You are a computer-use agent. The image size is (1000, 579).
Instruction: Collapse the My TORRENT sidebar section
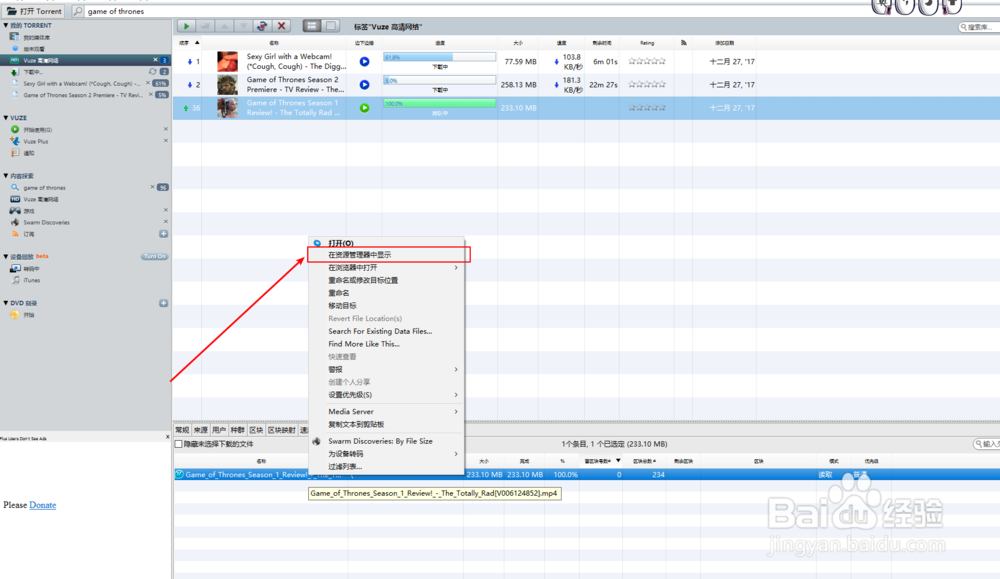pyautogui.click(x=6, y=26)
